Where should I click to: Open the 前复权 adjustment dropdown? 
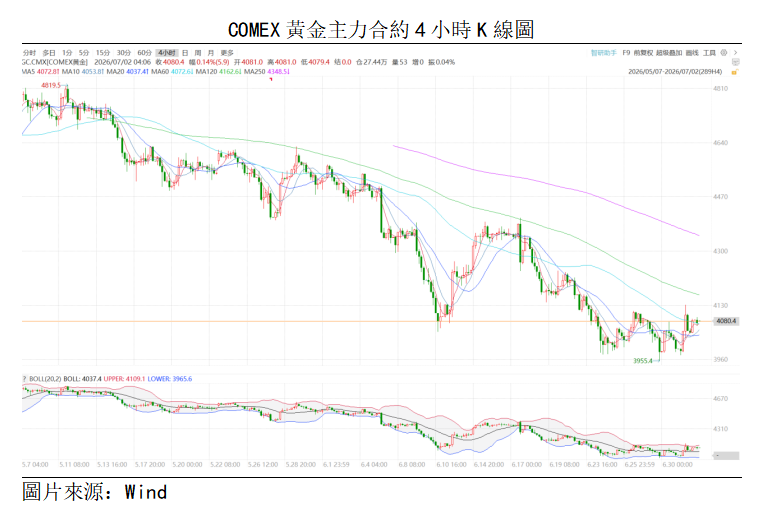point(643,52)
